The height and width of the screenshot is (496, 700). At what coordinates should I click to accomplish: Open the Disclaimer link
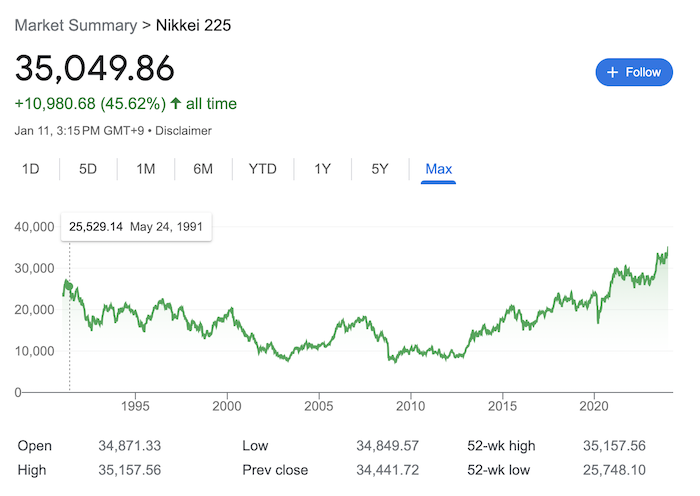click(185, 130)
